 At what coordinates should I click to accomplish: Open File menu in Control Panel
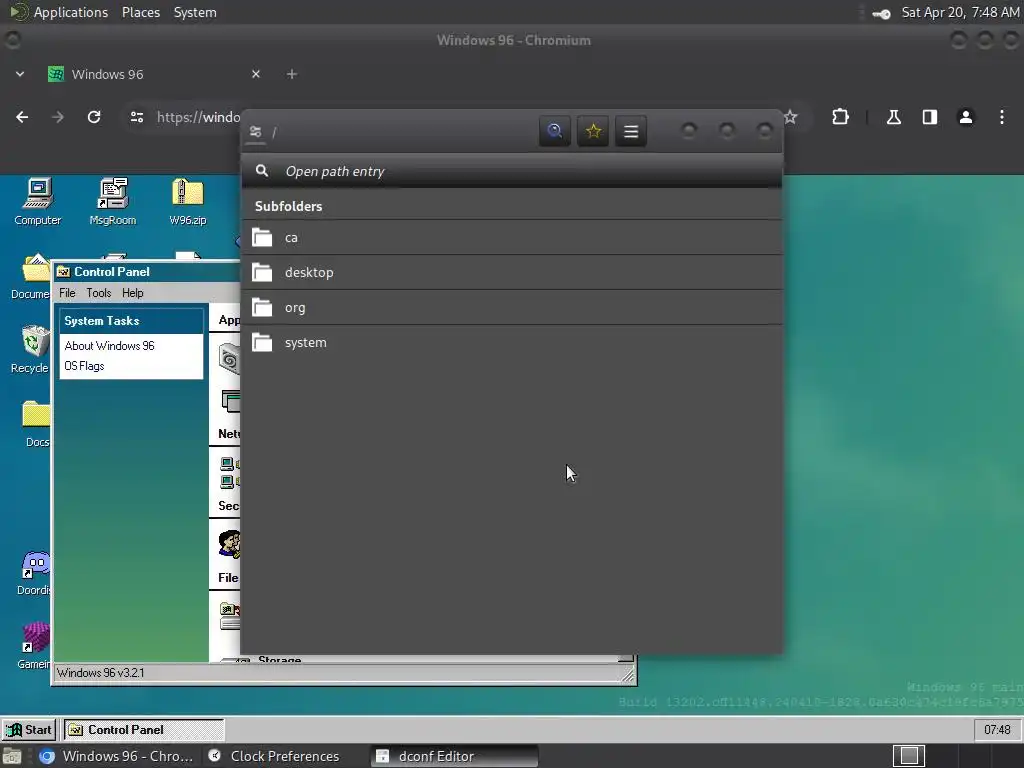point(67,293)
